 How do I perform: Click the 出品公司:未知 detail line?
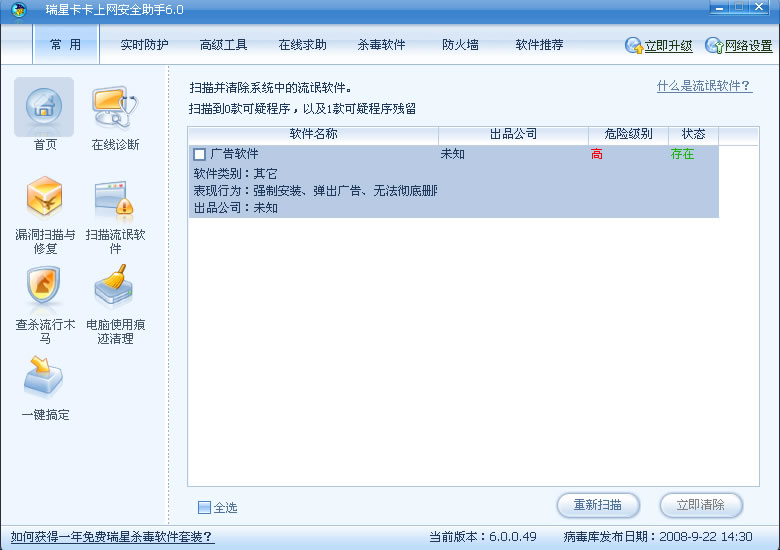(x=235, y=208)
